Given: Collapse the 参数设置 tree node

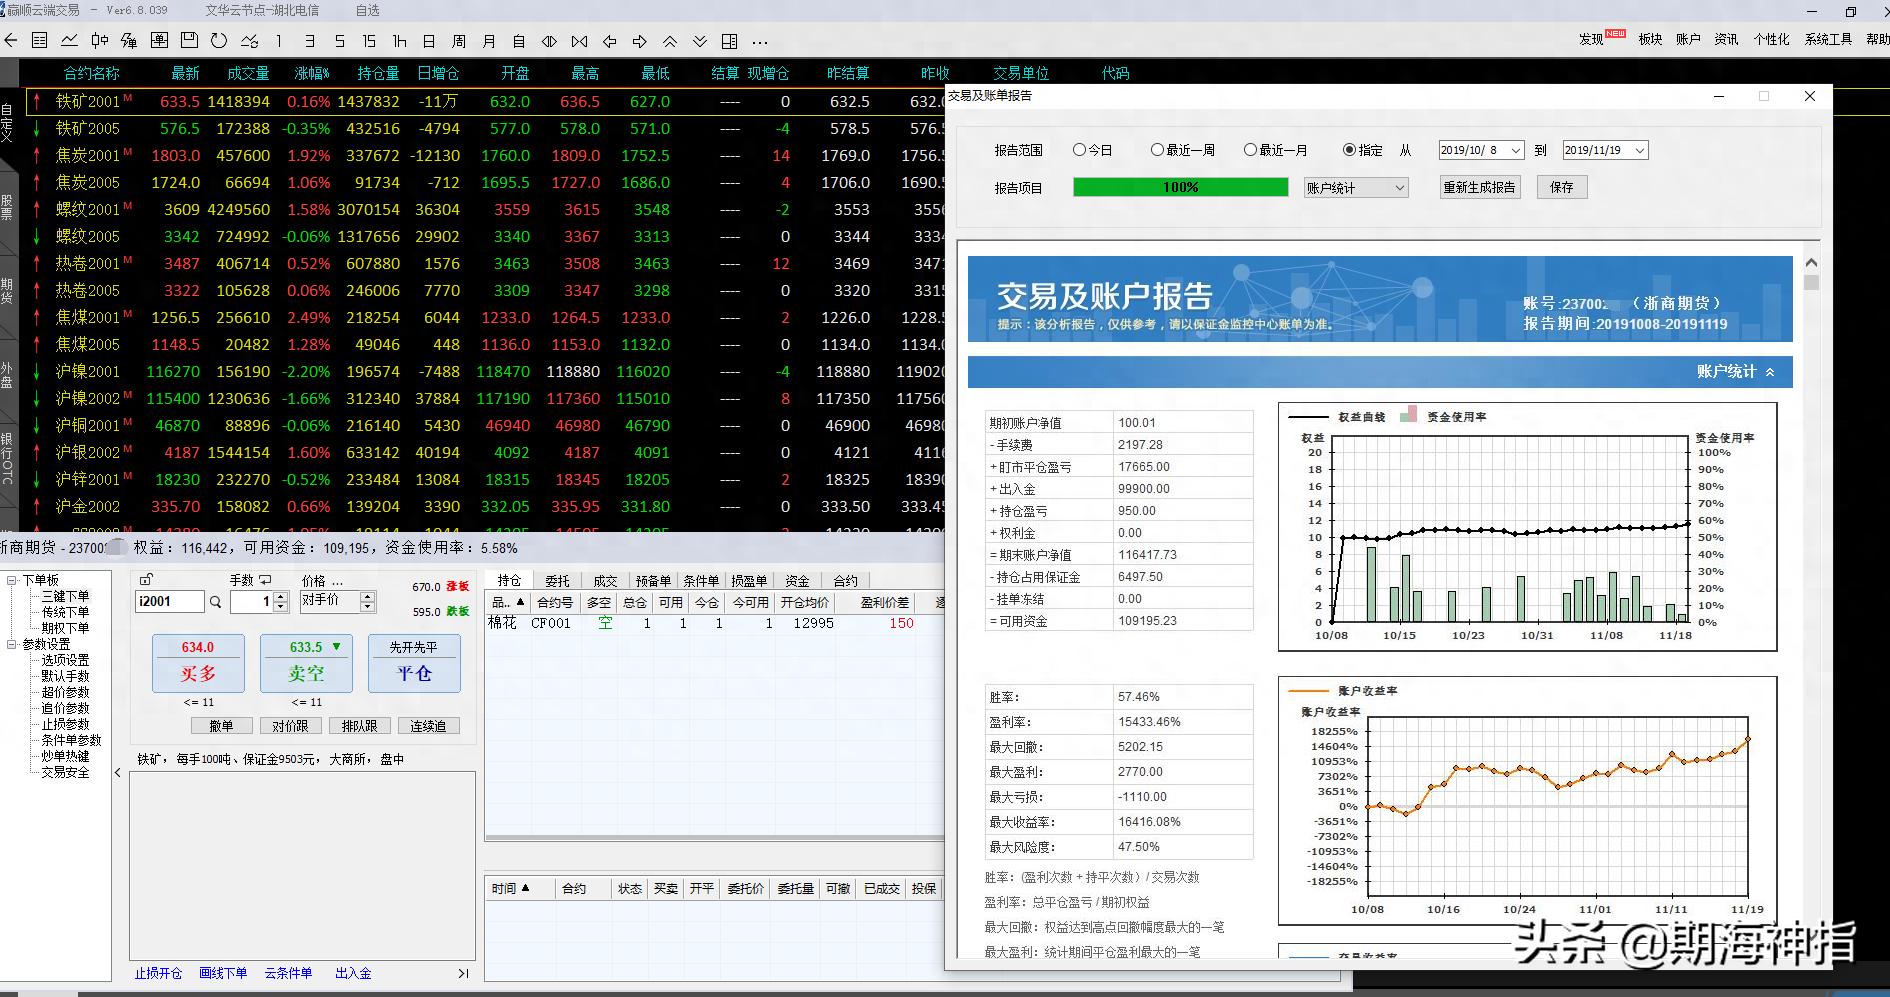Looking at the screenshot, I should [x=12, y=644].
